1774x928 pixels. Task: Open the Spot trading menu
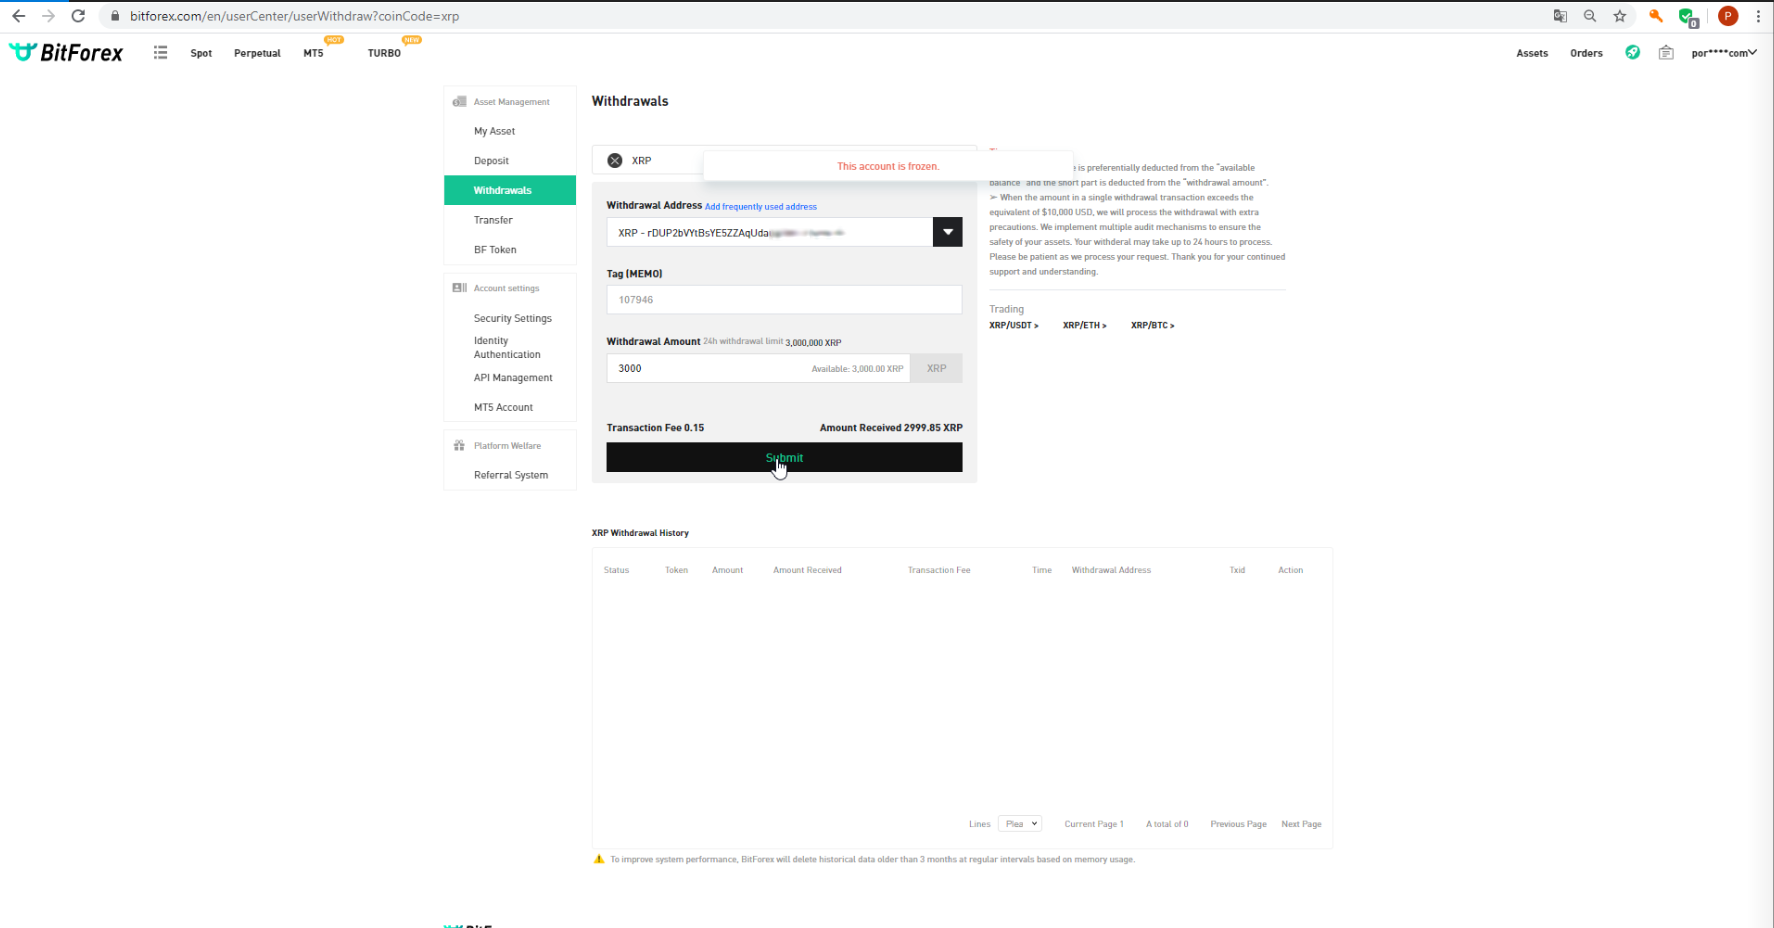point(201,53)
